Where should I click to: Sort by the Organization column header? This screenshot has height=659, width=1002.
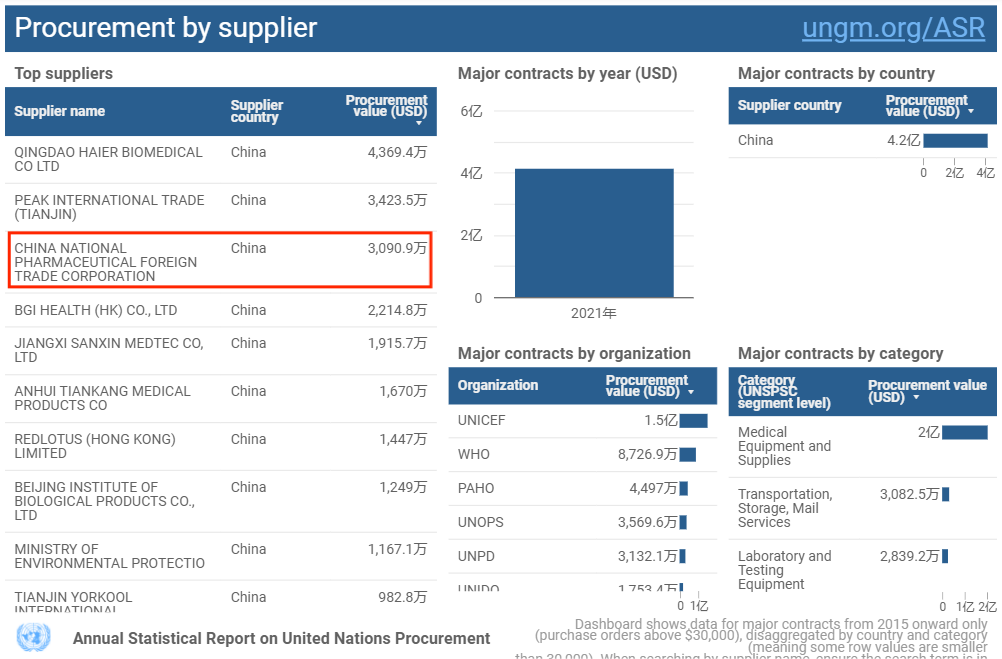pos(498,385)
